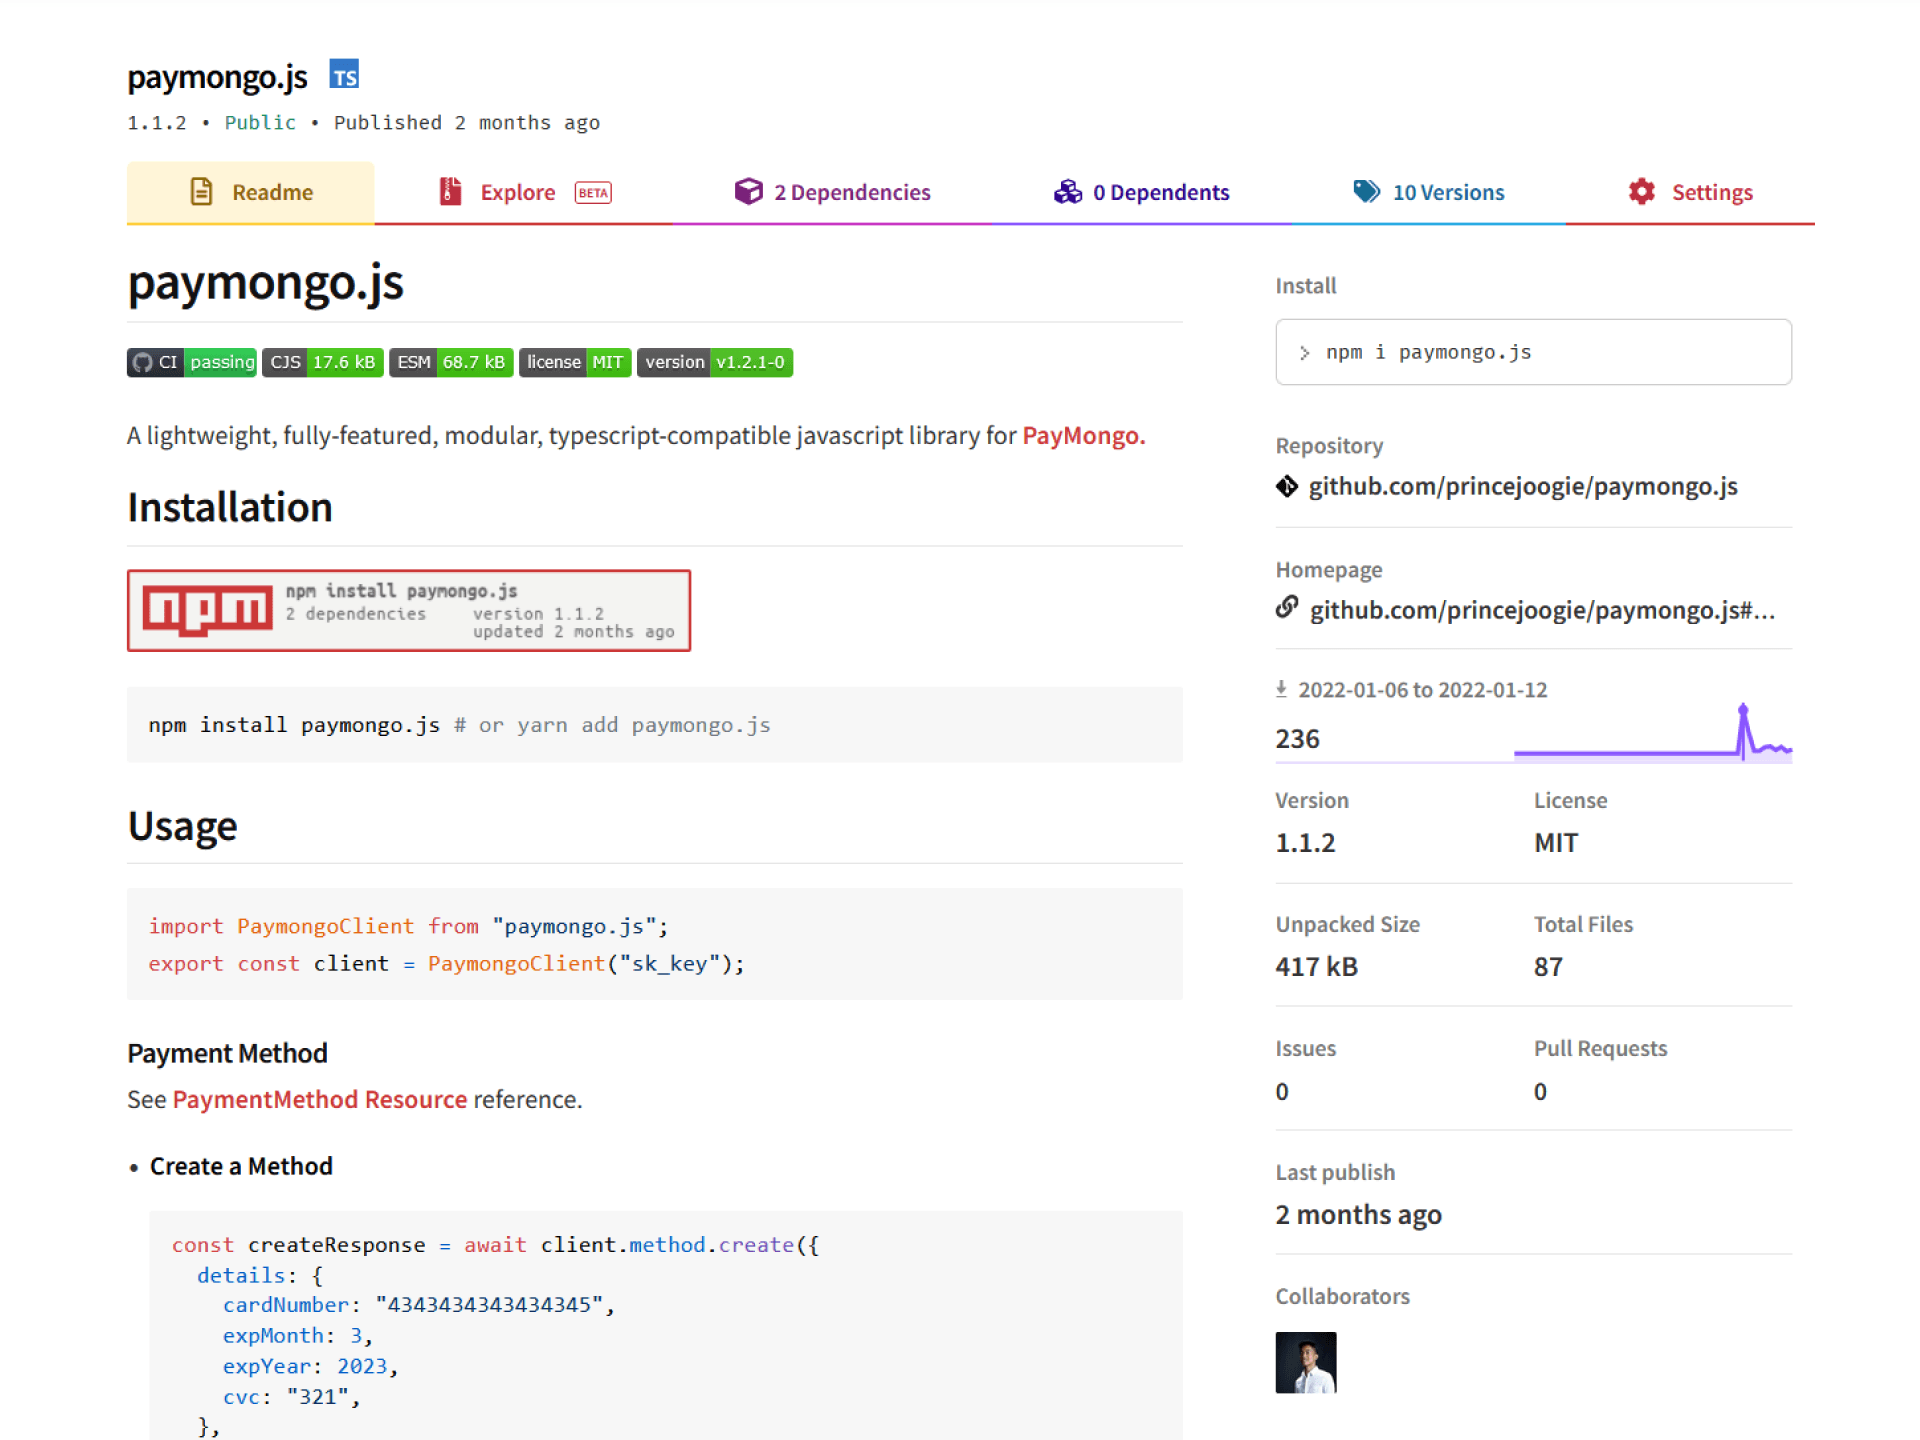The width and height of the screenshot is (1920, 1440).
Task: Click the date range 2022-01-06 to 2022-01-12
Action: click(x=1422, y=690)
